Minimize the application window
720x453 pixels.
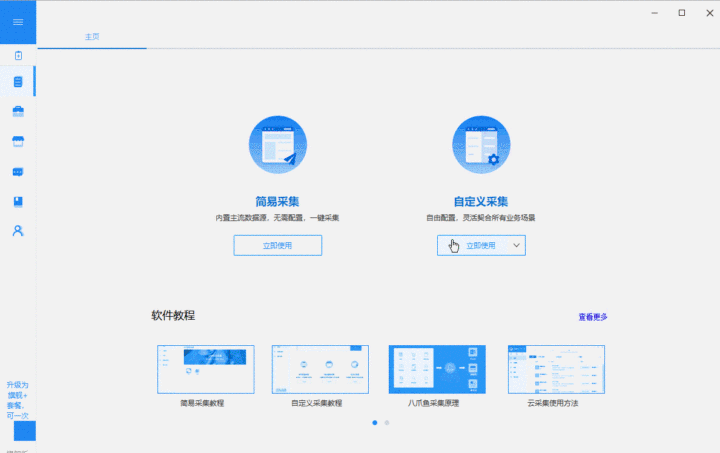(655, 13)
